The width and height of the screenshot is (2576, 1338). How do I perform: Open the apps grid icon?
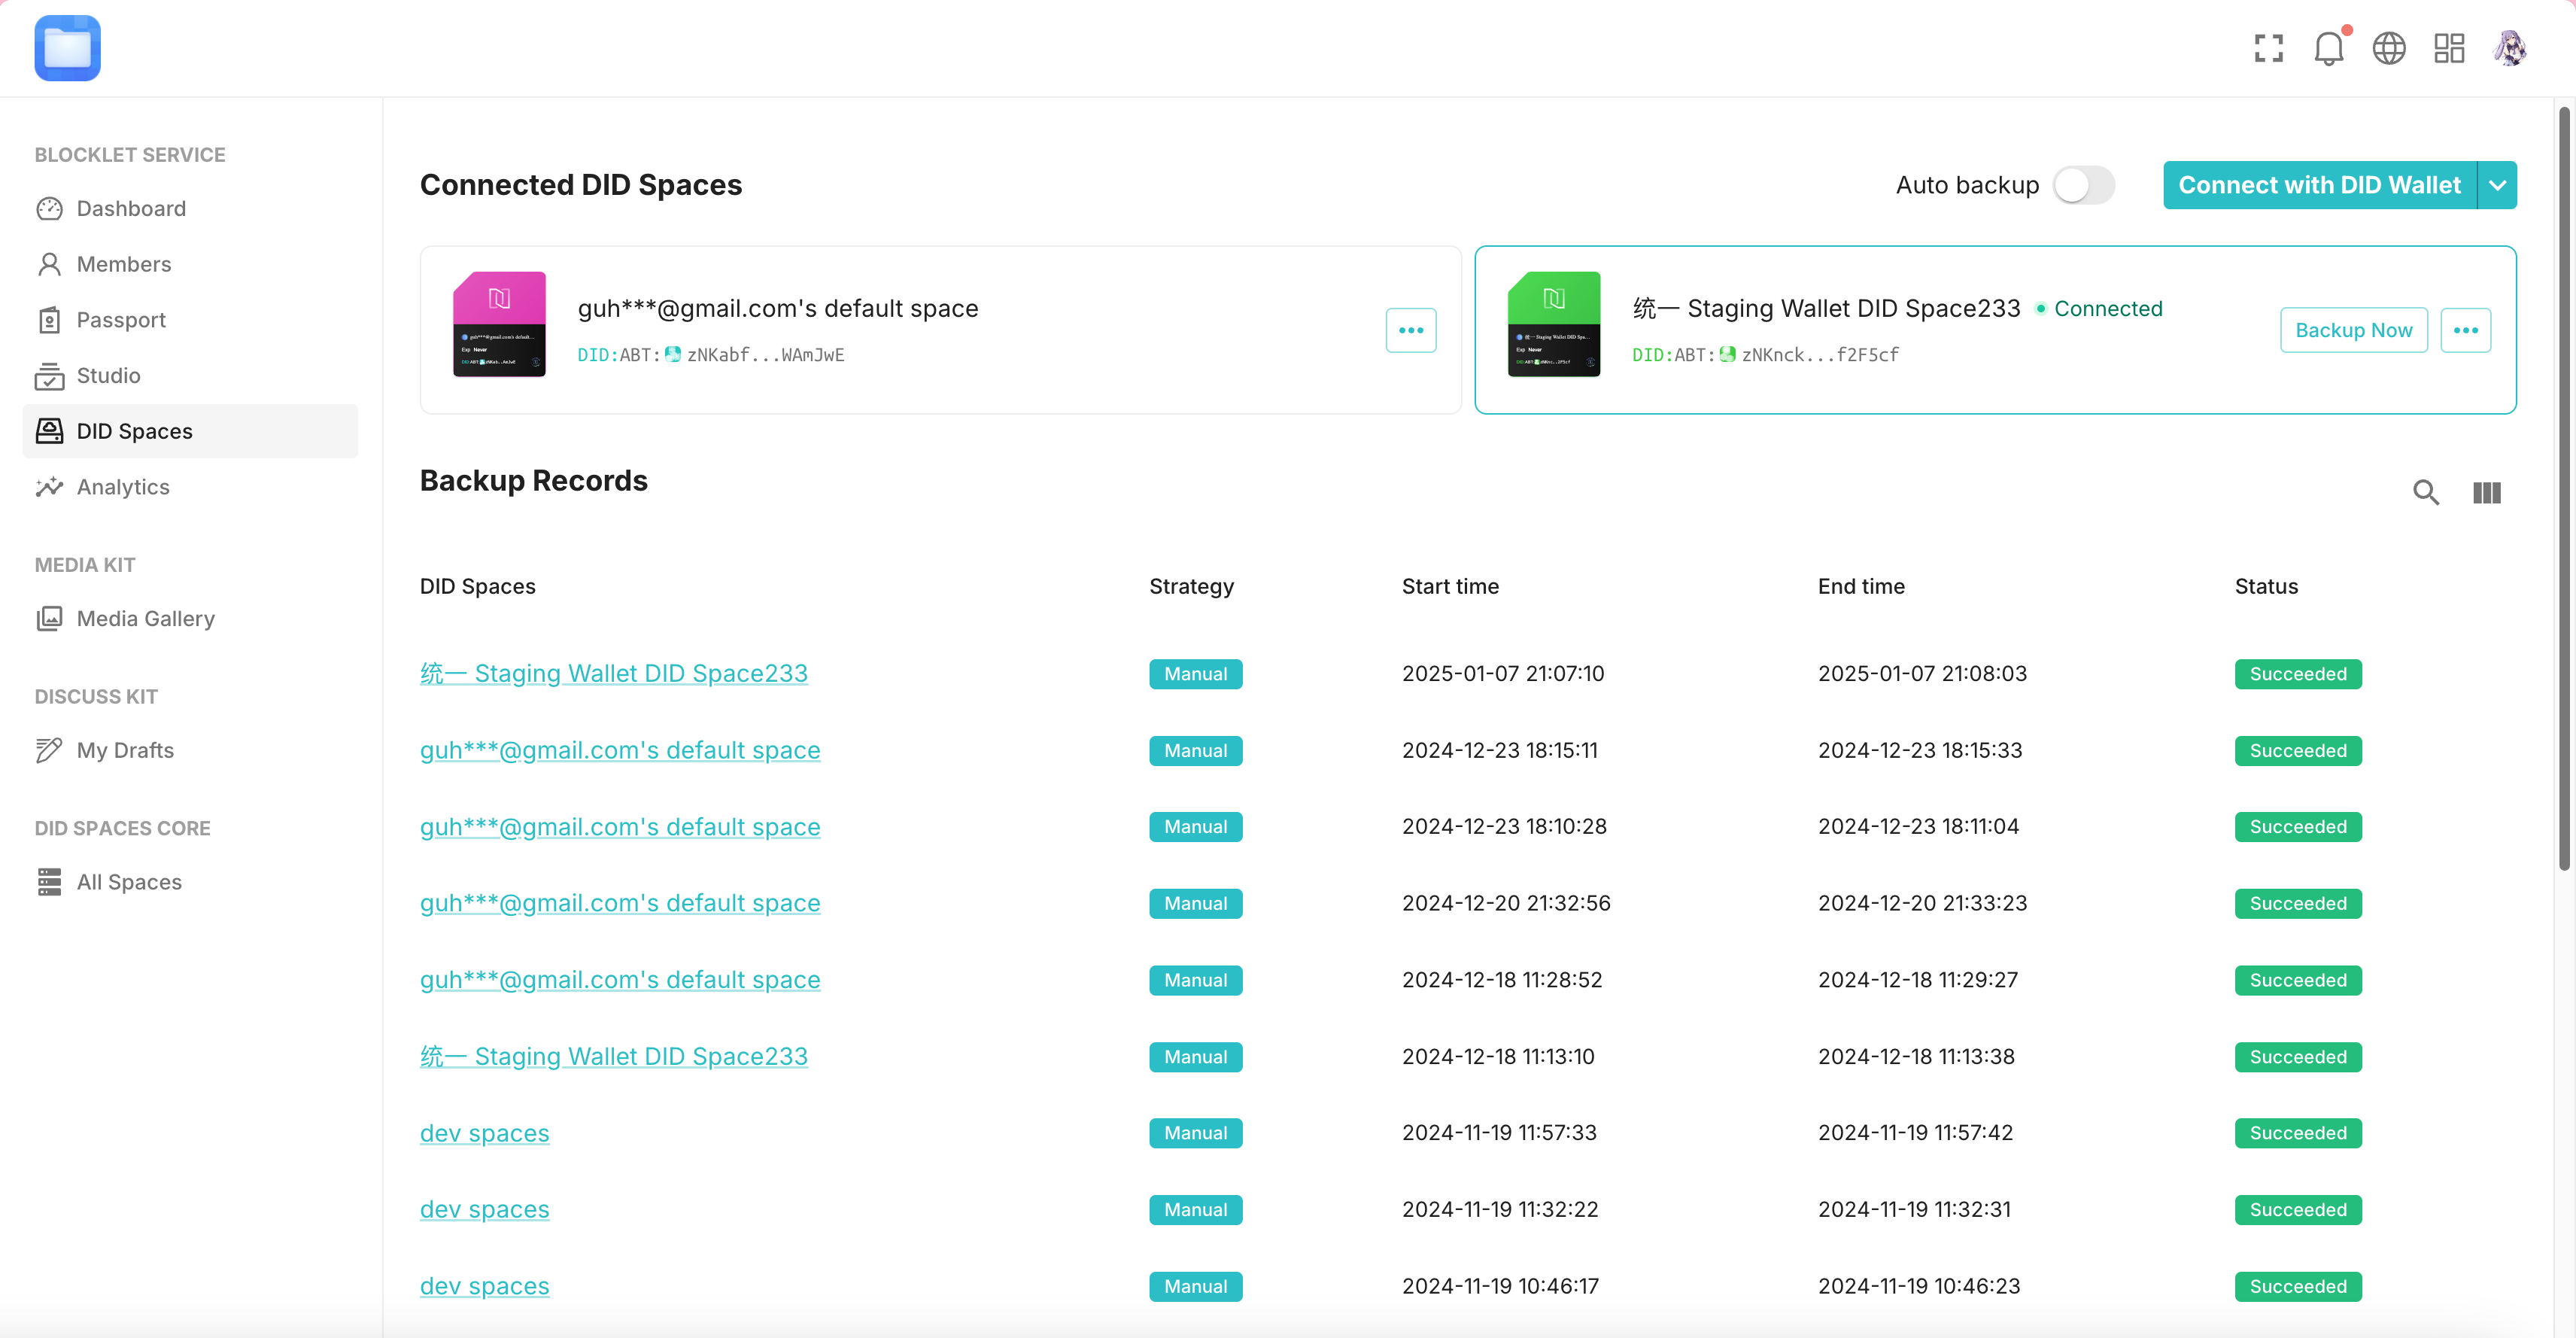2449,48
